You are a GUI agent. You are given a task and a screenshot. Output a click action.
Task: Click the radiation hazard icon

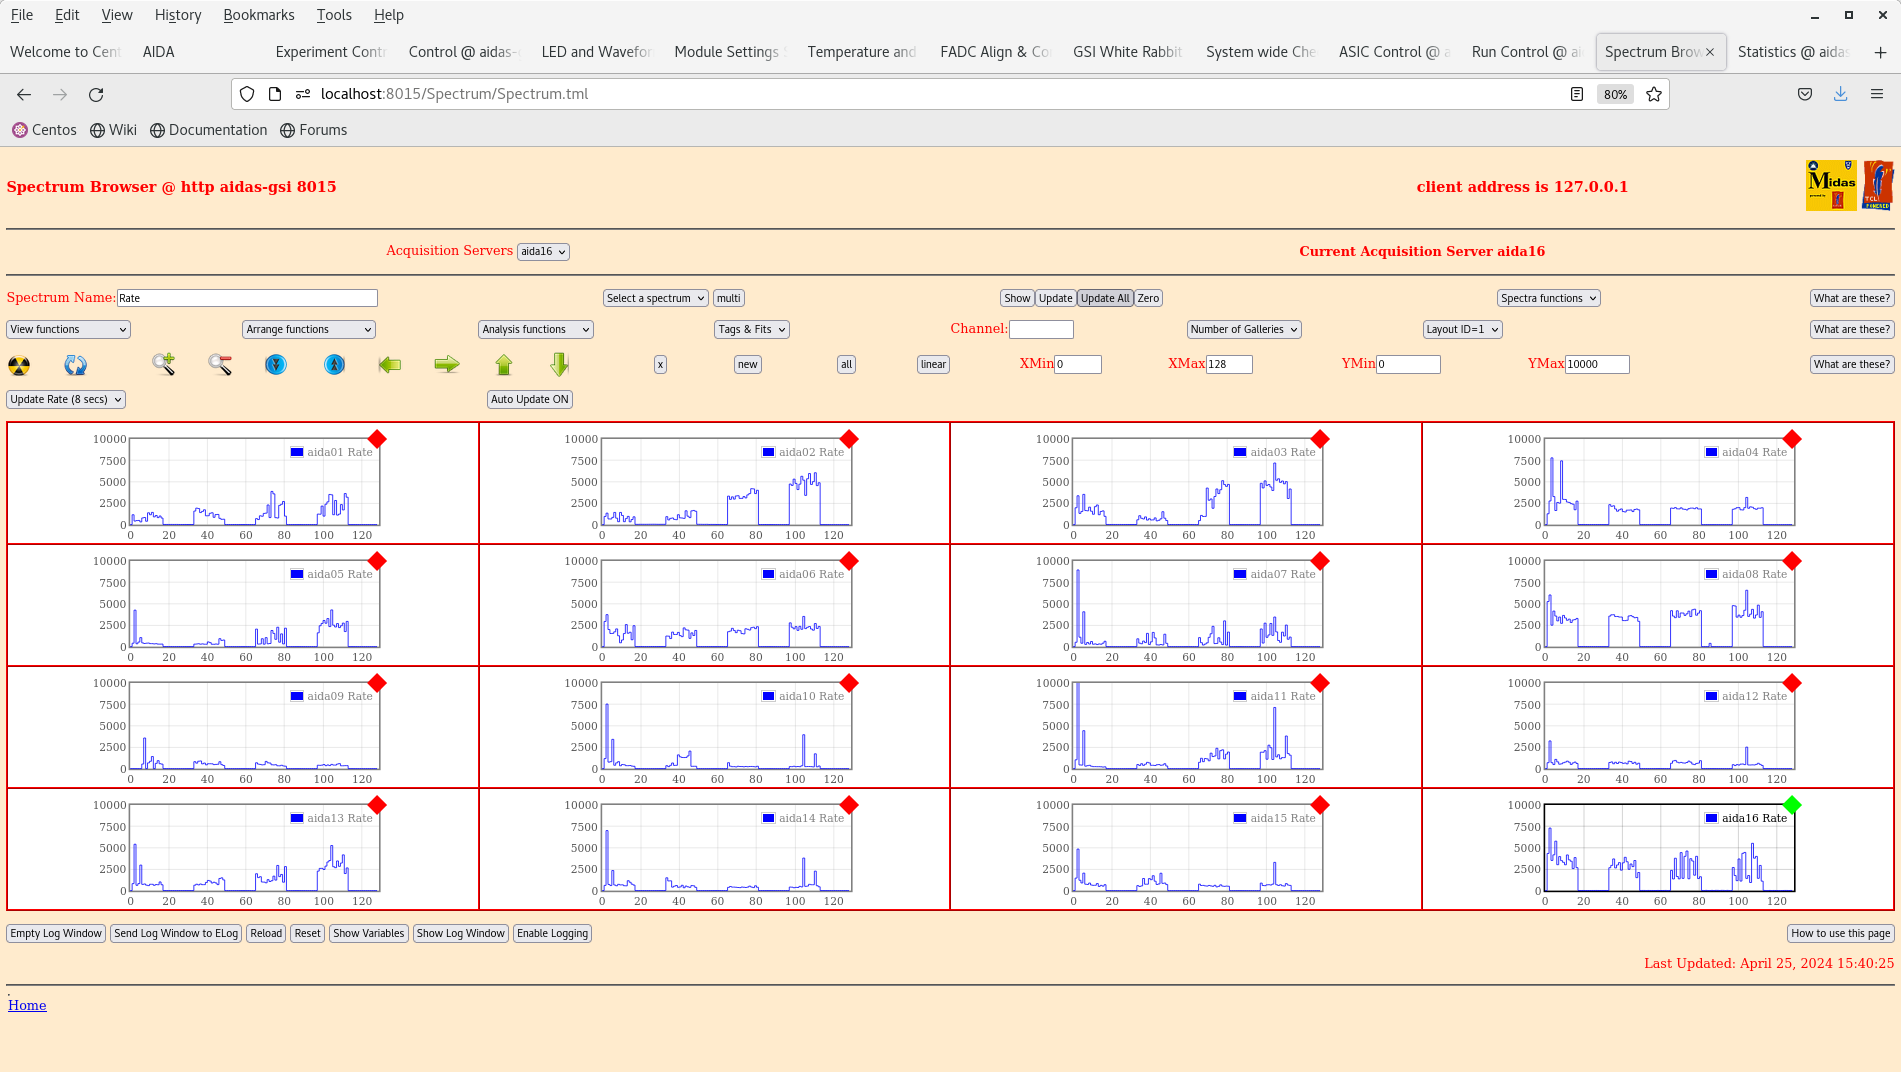tap(19, 365)
